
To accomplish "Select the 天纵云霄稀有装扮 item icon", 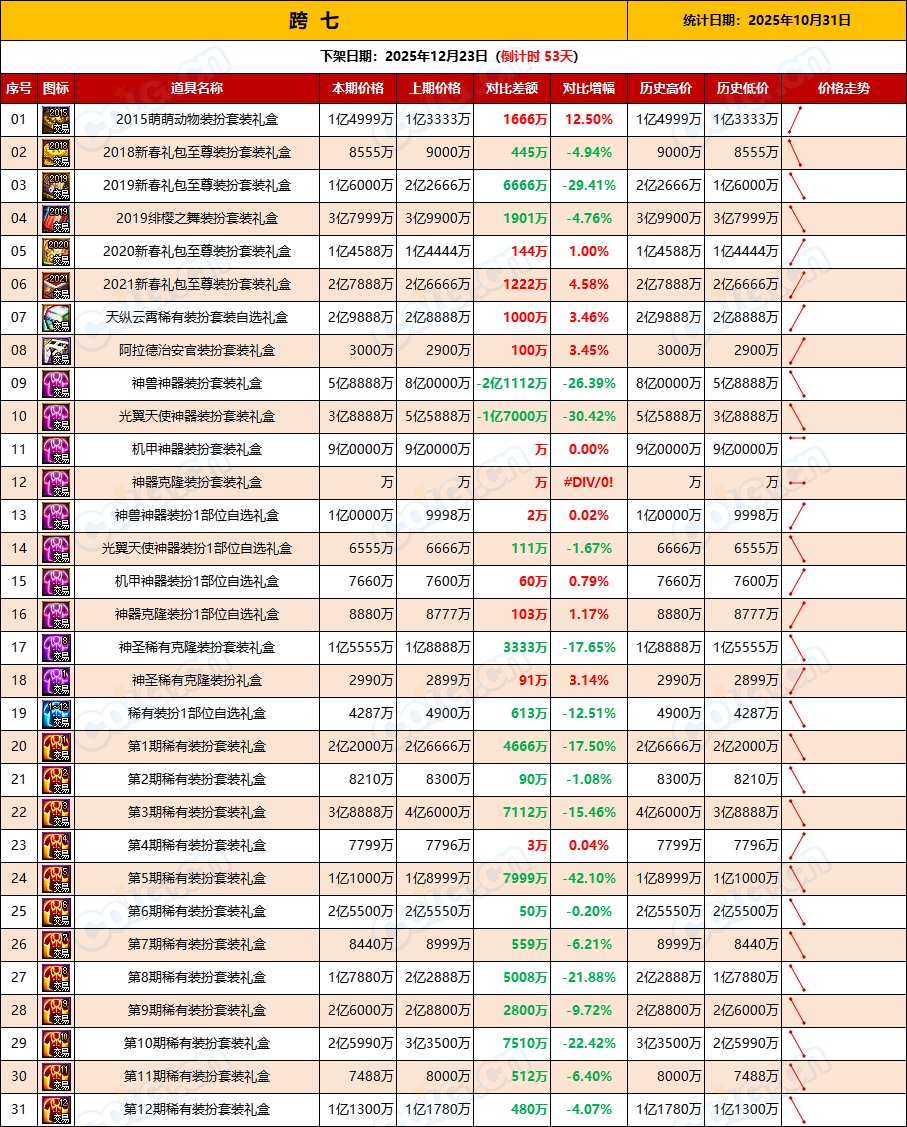I will 57,318.
